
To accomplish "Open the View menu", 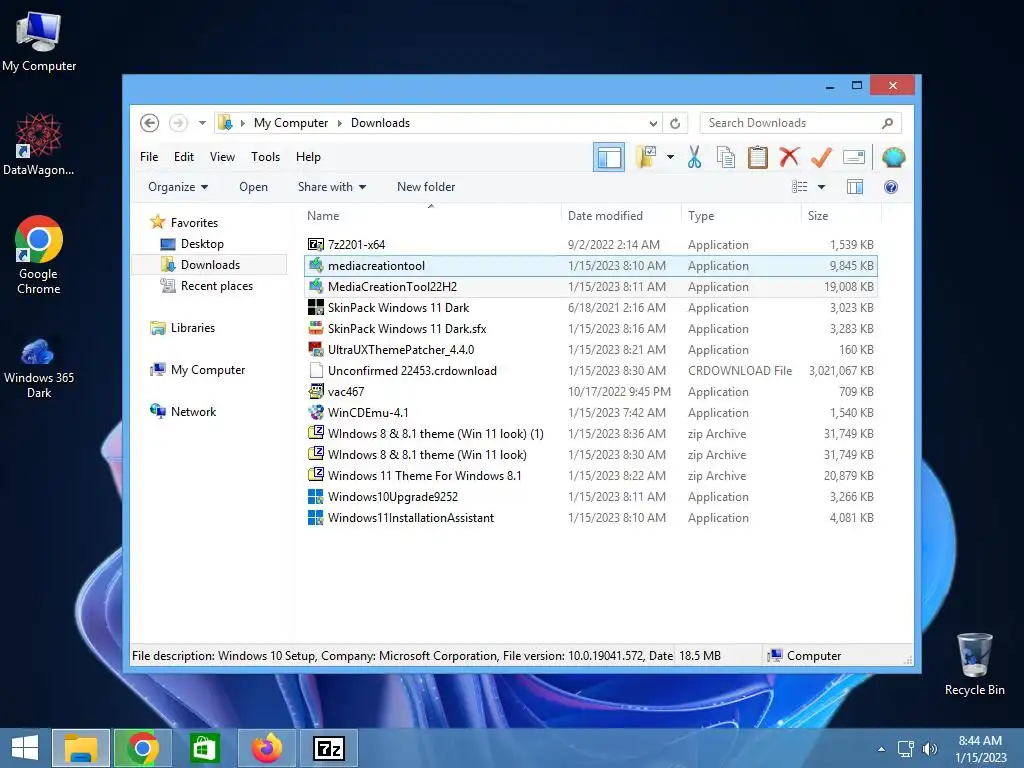I will 222,157.
